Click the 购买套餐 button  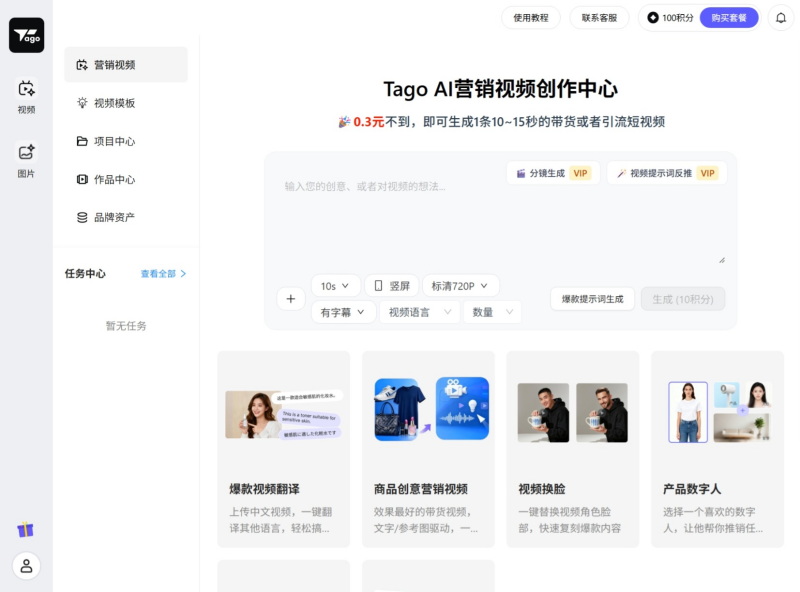pos(729,18)
